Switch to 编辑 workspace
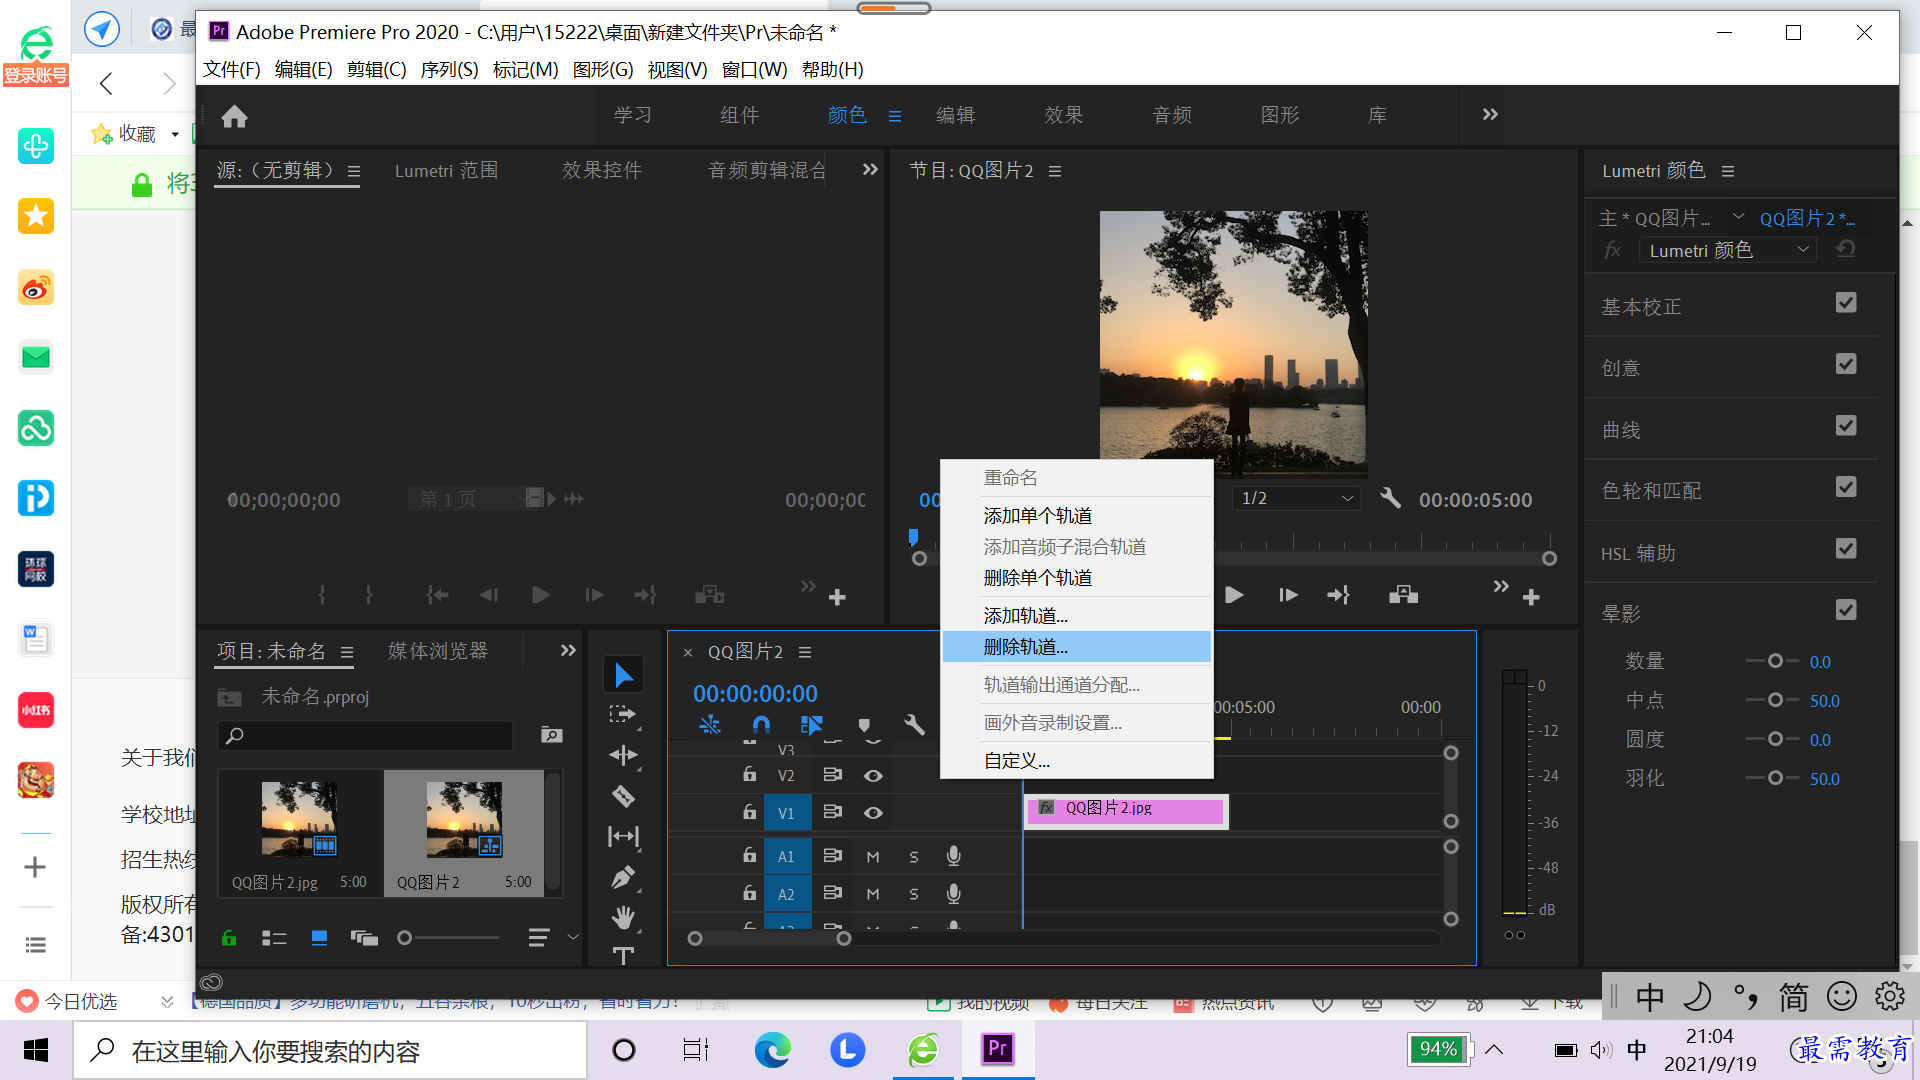The height and width of the screenshot is (1080, 1920). (x=955, y=115)
